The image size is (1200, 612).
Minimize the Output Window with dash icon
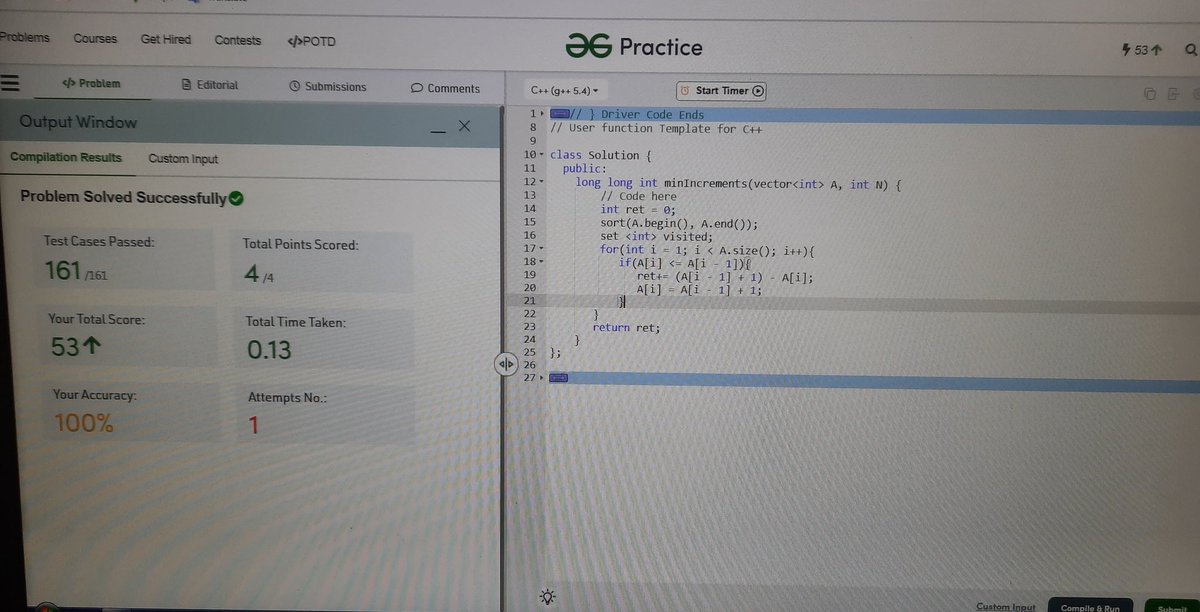[439, 130]
